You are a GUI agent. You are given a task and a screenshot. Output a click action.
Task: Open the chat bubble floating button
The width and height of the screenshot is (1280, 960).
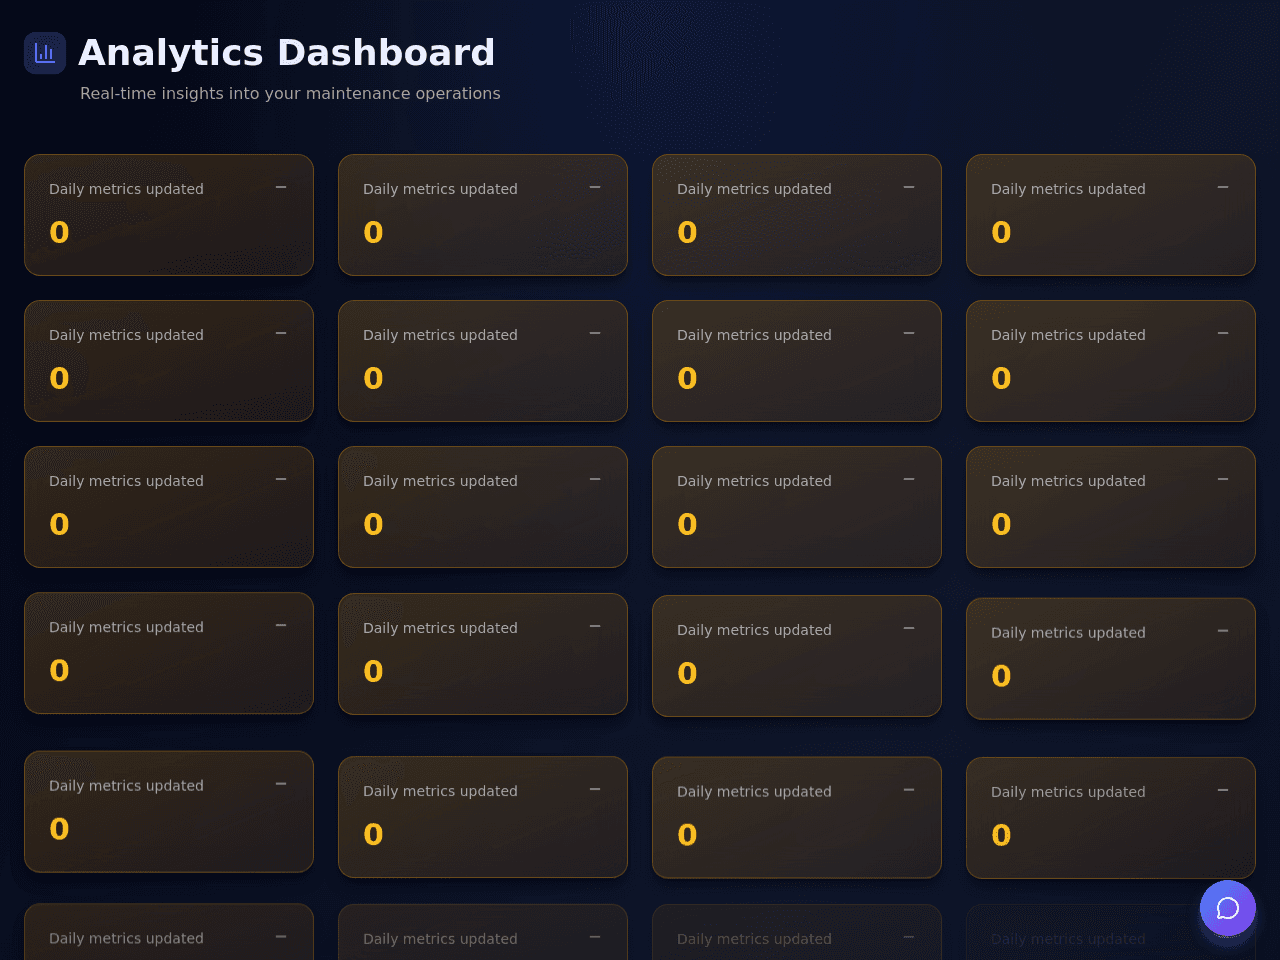[x=1228, y=908]
